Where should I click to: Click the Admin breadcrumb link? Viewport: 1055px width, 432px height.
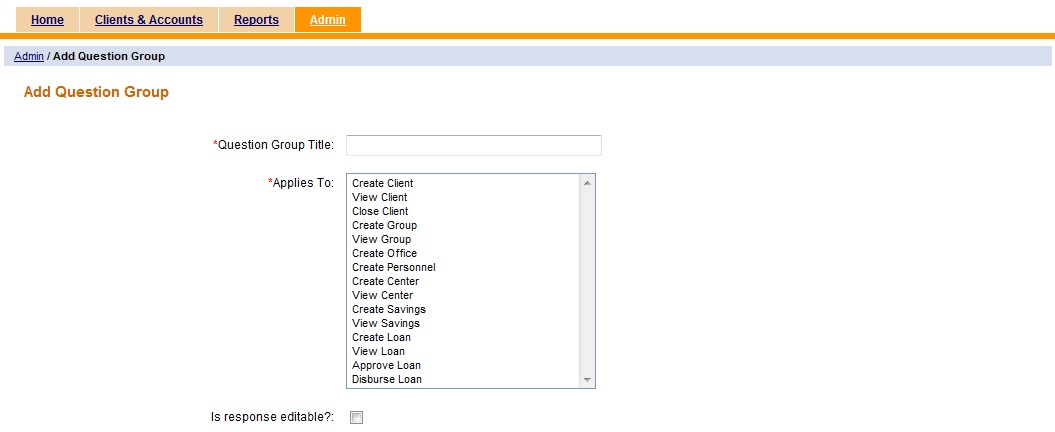28,56
